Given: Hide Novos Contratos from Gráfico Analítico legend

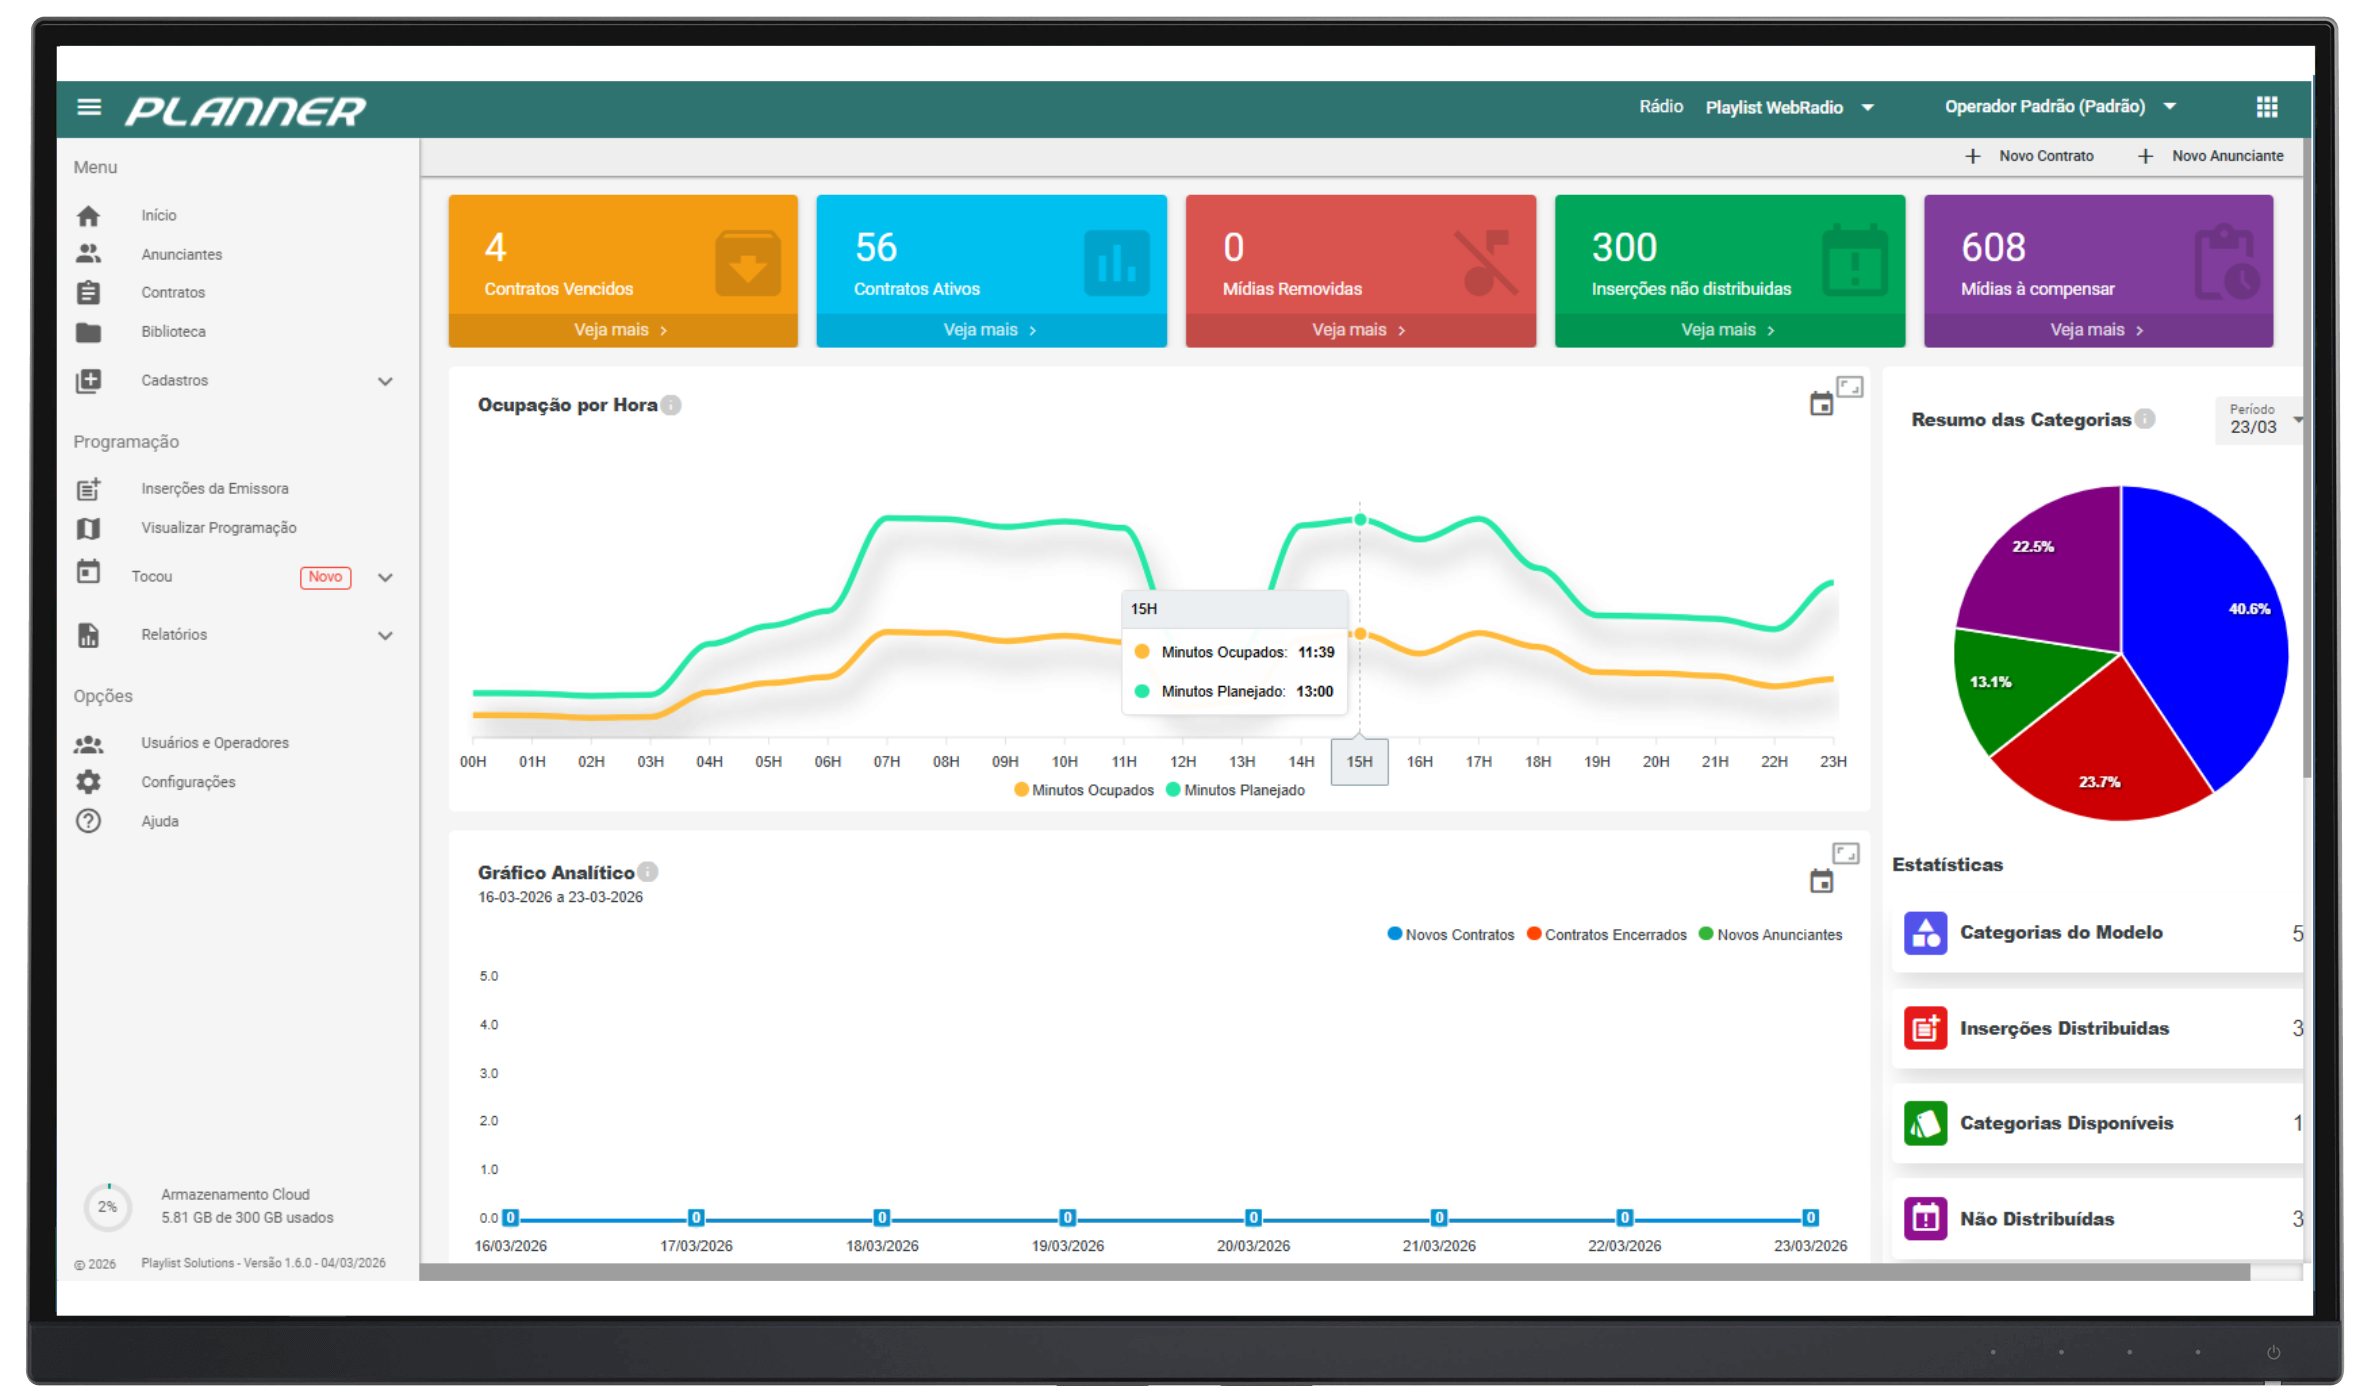Looking at the screenshot, I should point(1451,934).
